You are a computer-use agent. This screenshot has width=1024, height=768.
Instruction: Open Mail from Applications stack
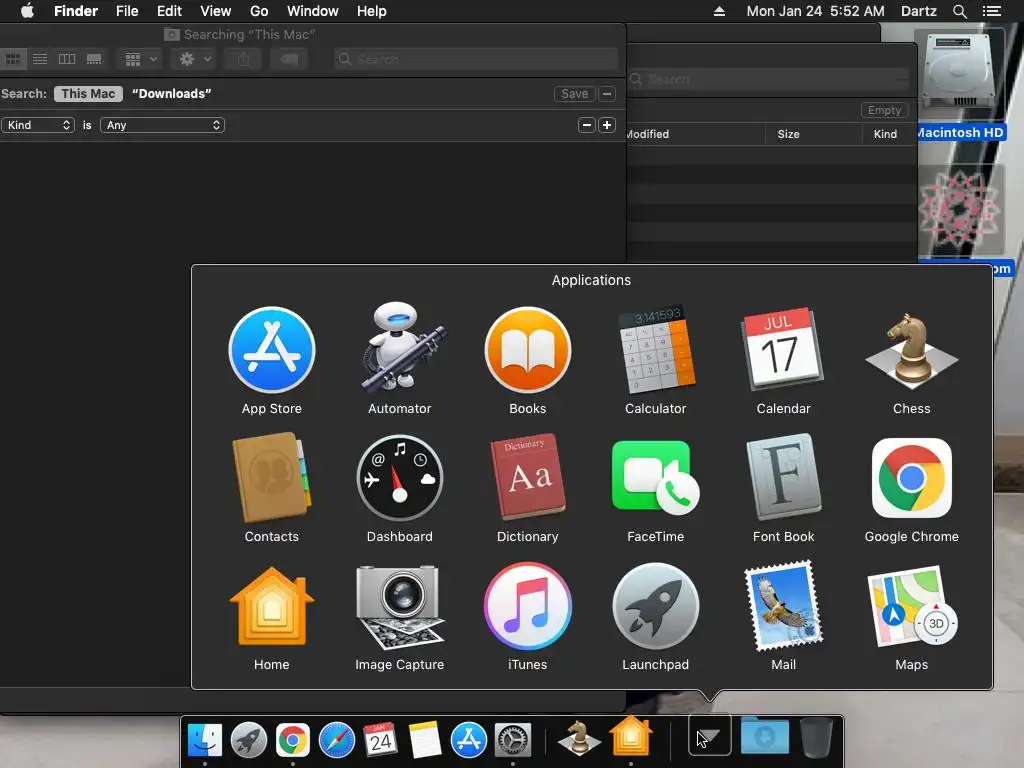[x=783, y=606]
